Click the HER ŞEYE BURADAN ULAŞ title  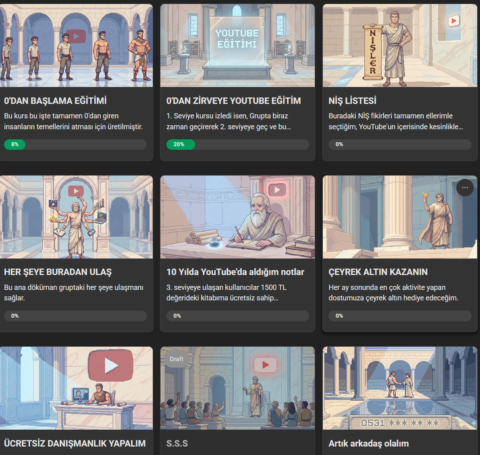click(58, 272)
